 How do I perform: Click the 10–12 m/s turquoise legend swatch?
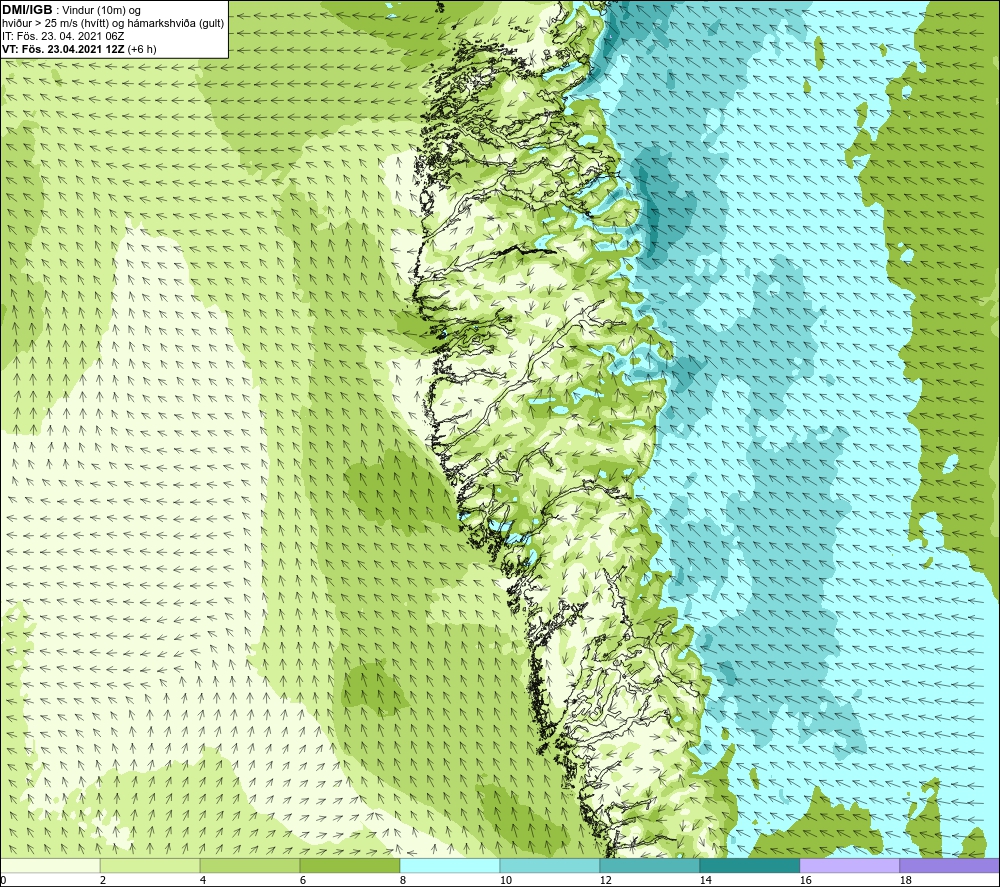click(x=550, y=865)
